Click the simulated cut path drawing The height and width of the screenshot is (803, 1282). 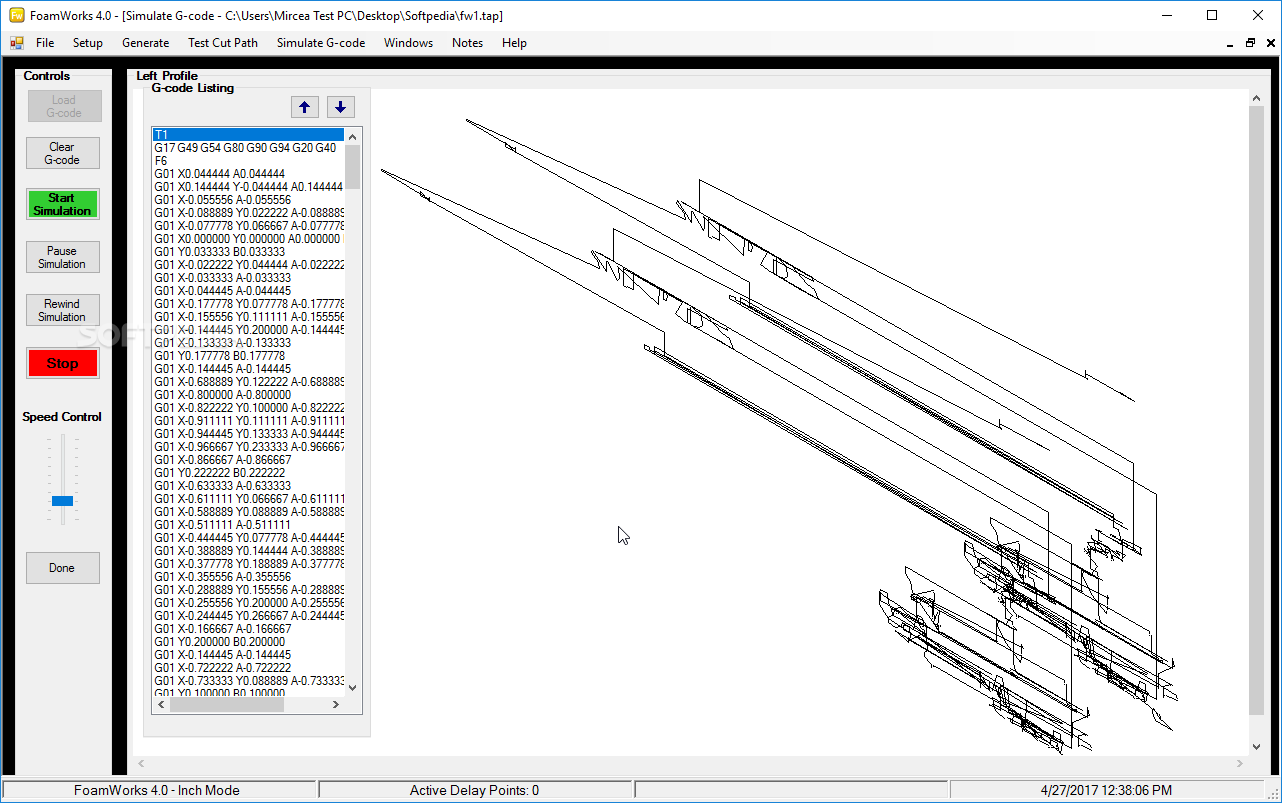[778, 438]
